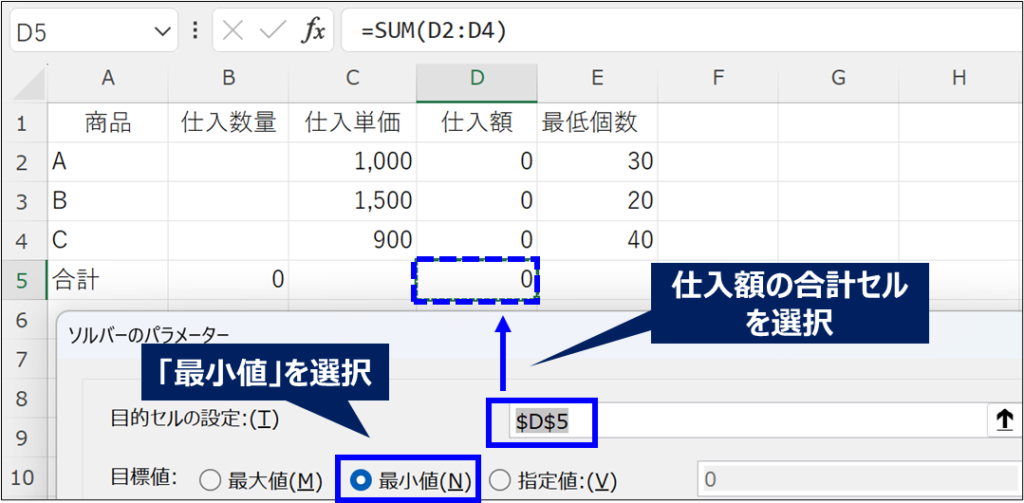Click the enter checkmark icon in formula bar
Image resolution: width=1024 pixels, height=503 pixels.
point(272,31)
